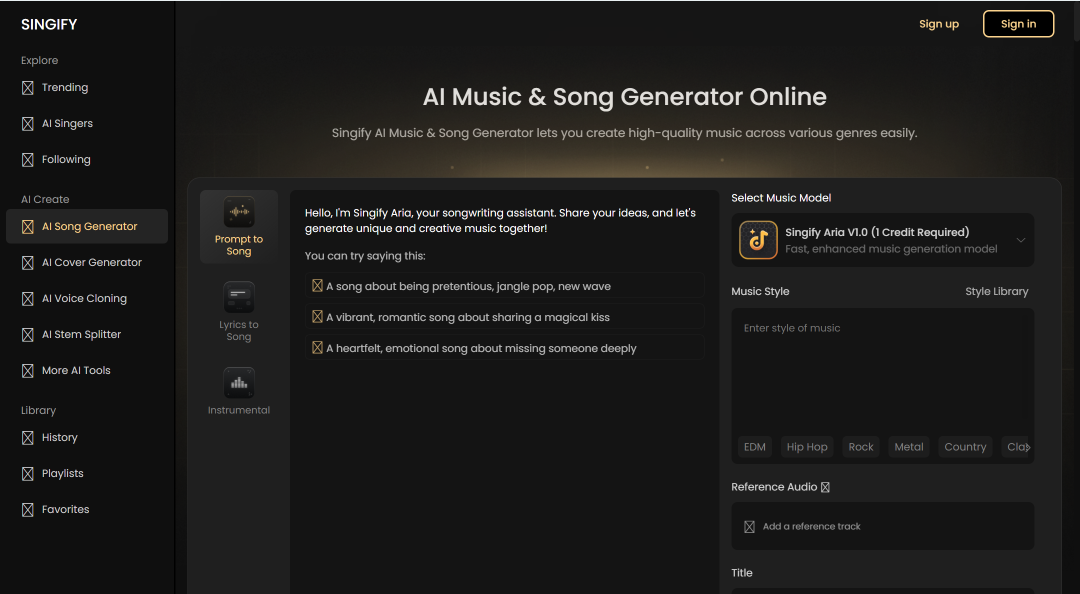Viewport: 1080px width, 594px height.
Task: Click the AI Stem Splitter sidebar icon
Action: (x=28, y=334)
